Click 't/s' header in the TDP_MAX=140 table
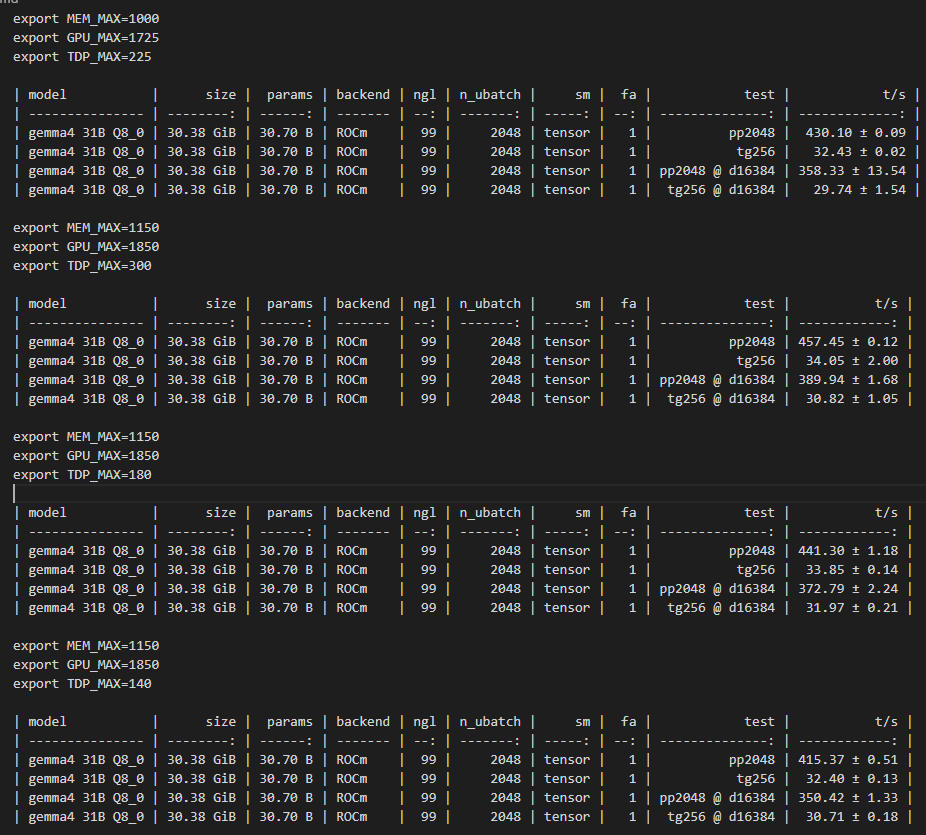Viewport: 926px width, 835px height. click(886, 722)
